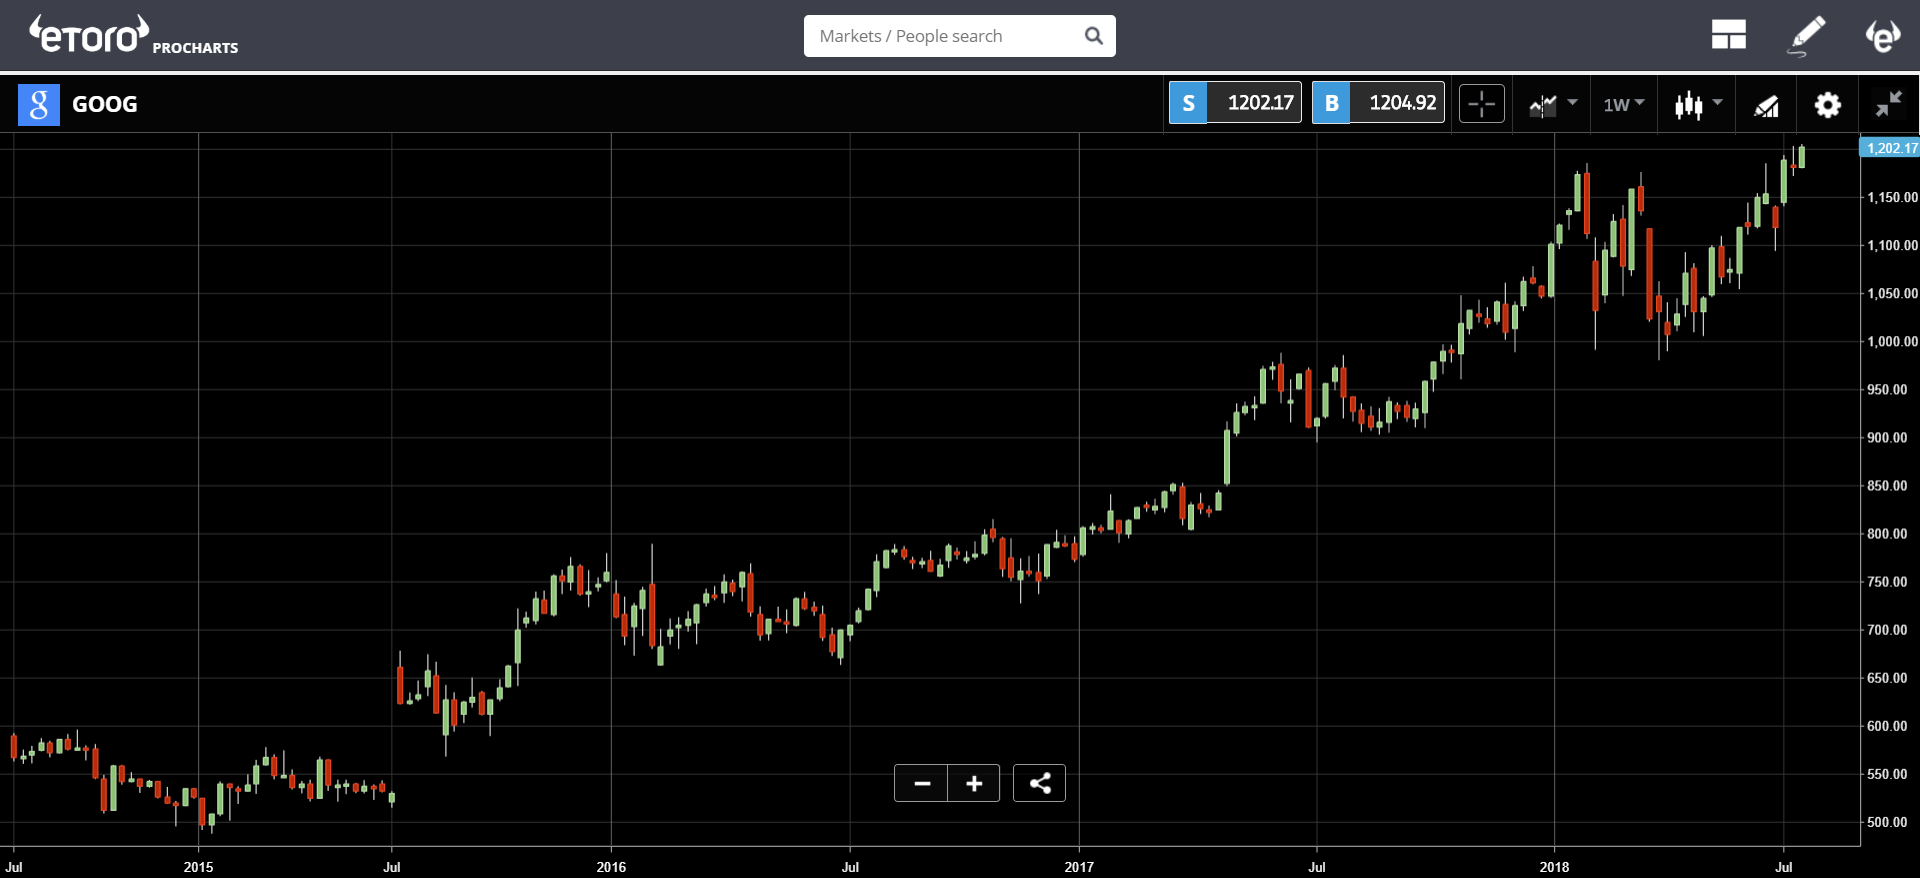Viewport: 1920px width, 878px height.
Task: Open chart settings gear
Action: point(1828,105)
